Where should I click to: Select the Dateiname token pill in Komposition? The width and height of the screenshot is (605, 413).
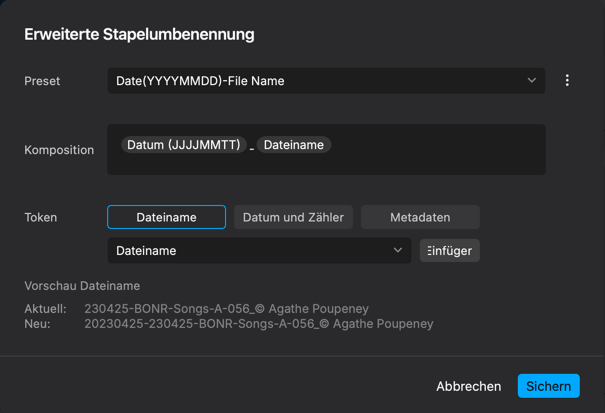(294, 145)
